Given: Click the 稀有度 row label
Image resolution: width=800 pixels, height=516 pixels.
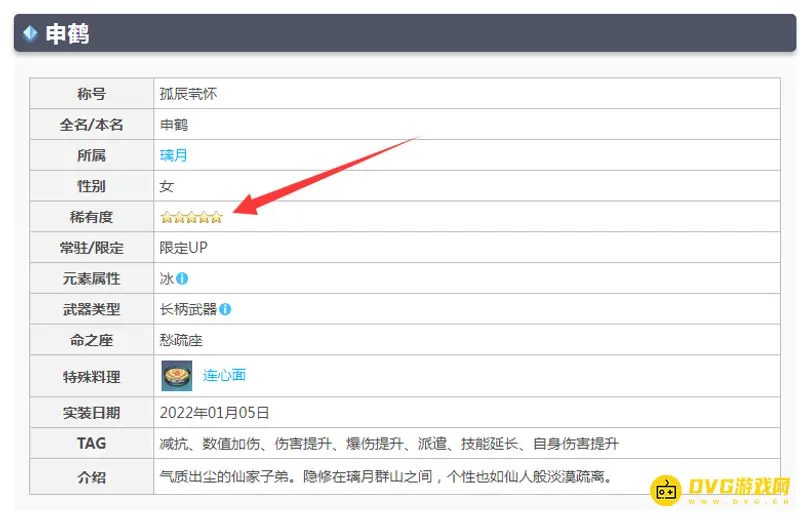Looking at the screenshot, I should (x=91, y=217).
